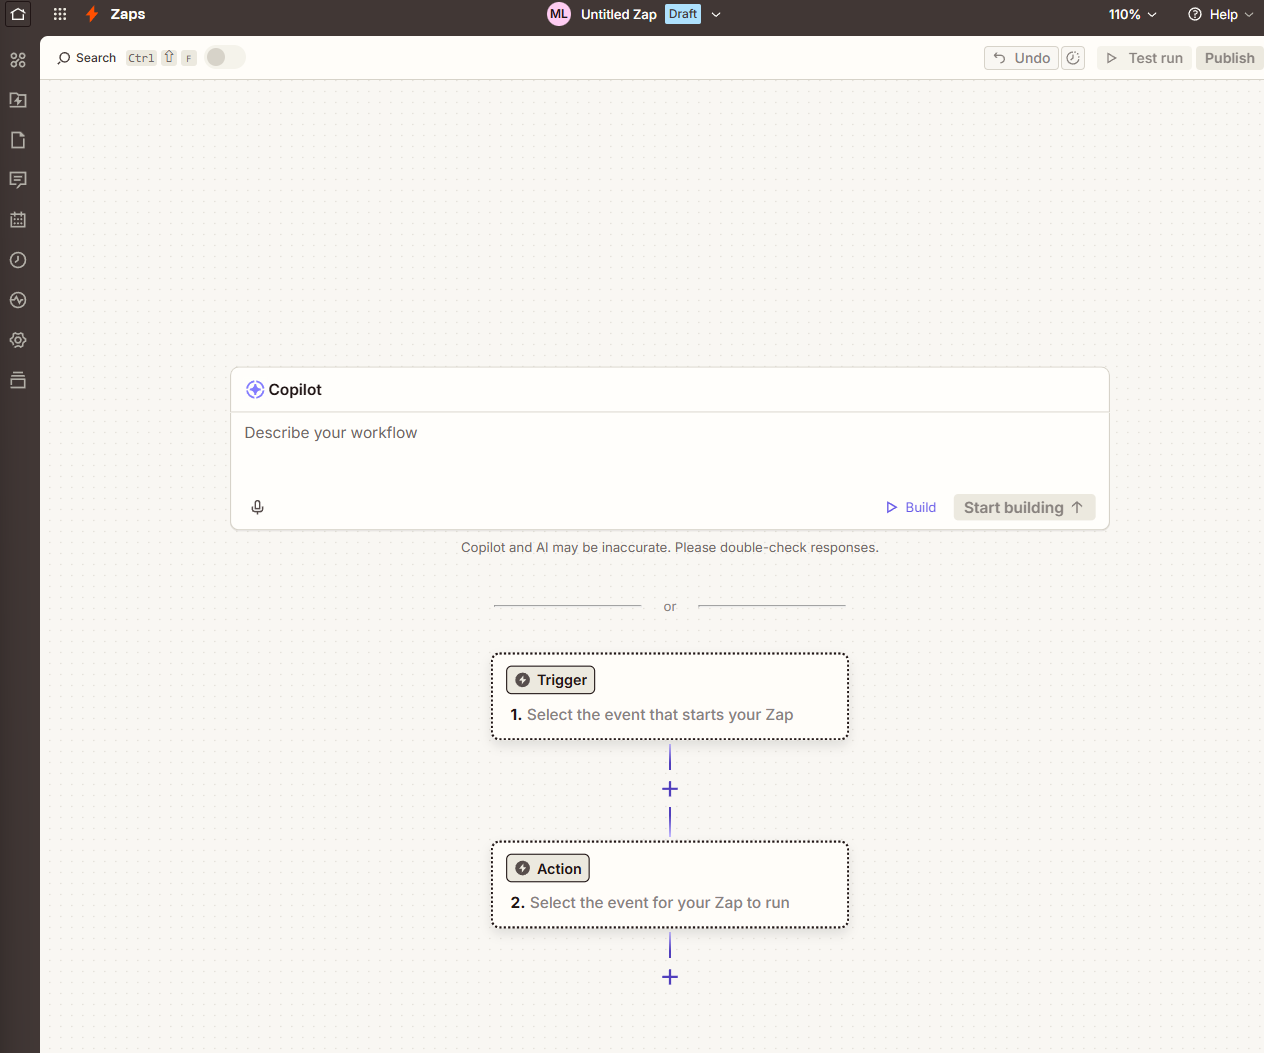Publish the Zap
Screen dimensions: 1264x1053
[x=1229, y=58]
